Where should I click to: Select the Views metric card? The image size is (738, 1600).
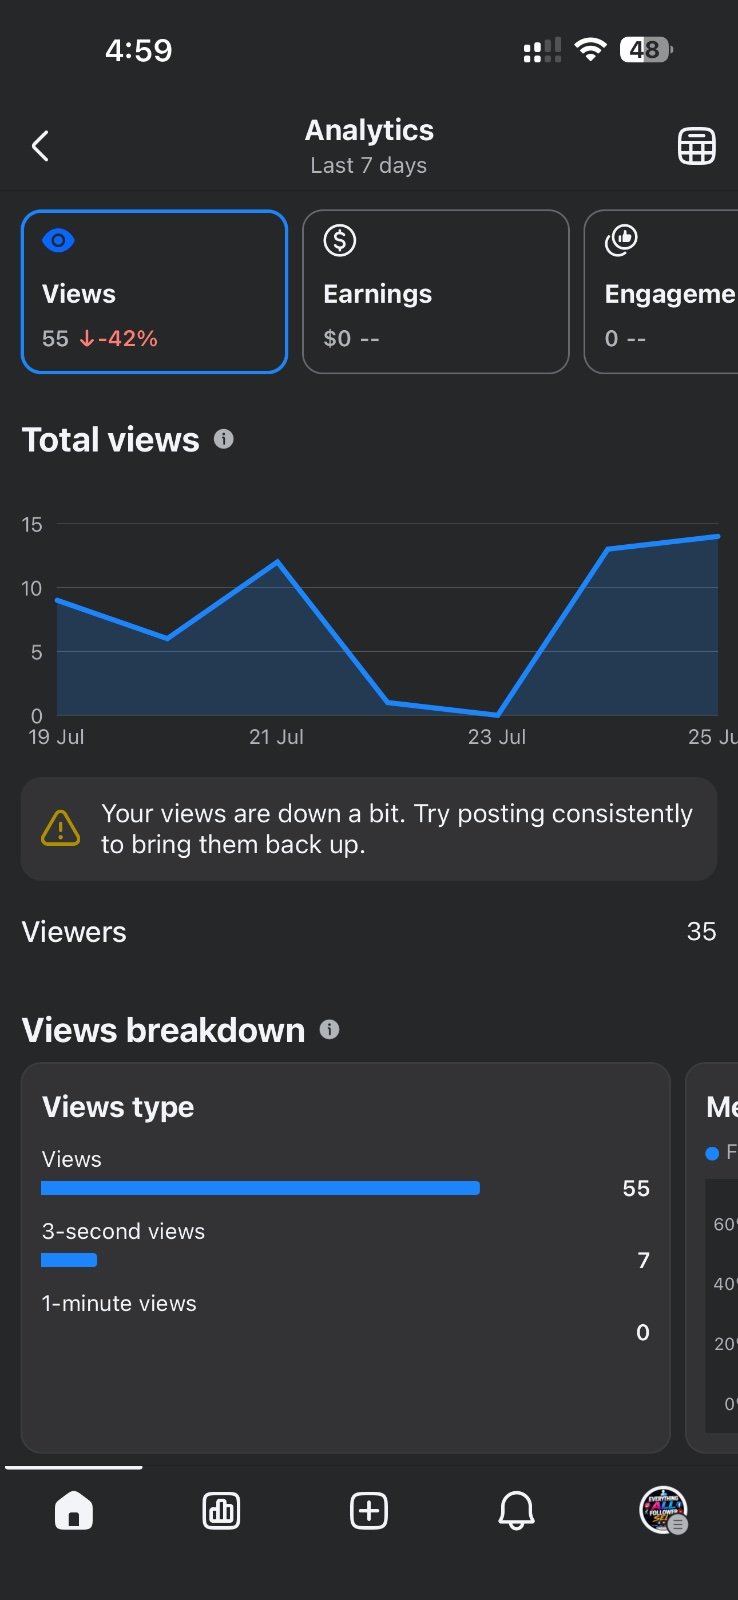(x=154, y=291)
